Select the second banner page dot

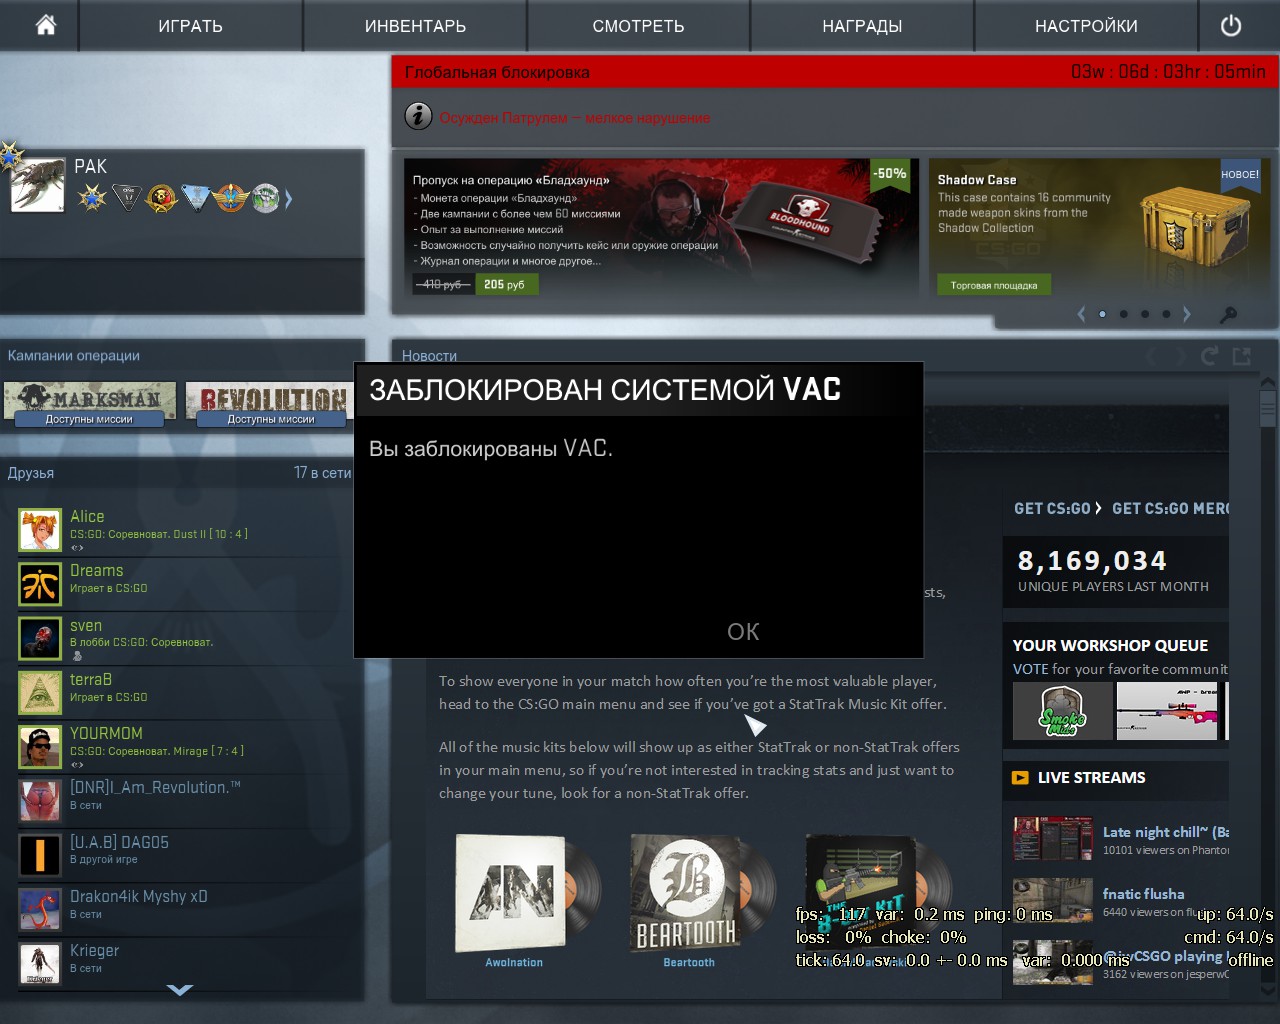tap(1124, 314)
